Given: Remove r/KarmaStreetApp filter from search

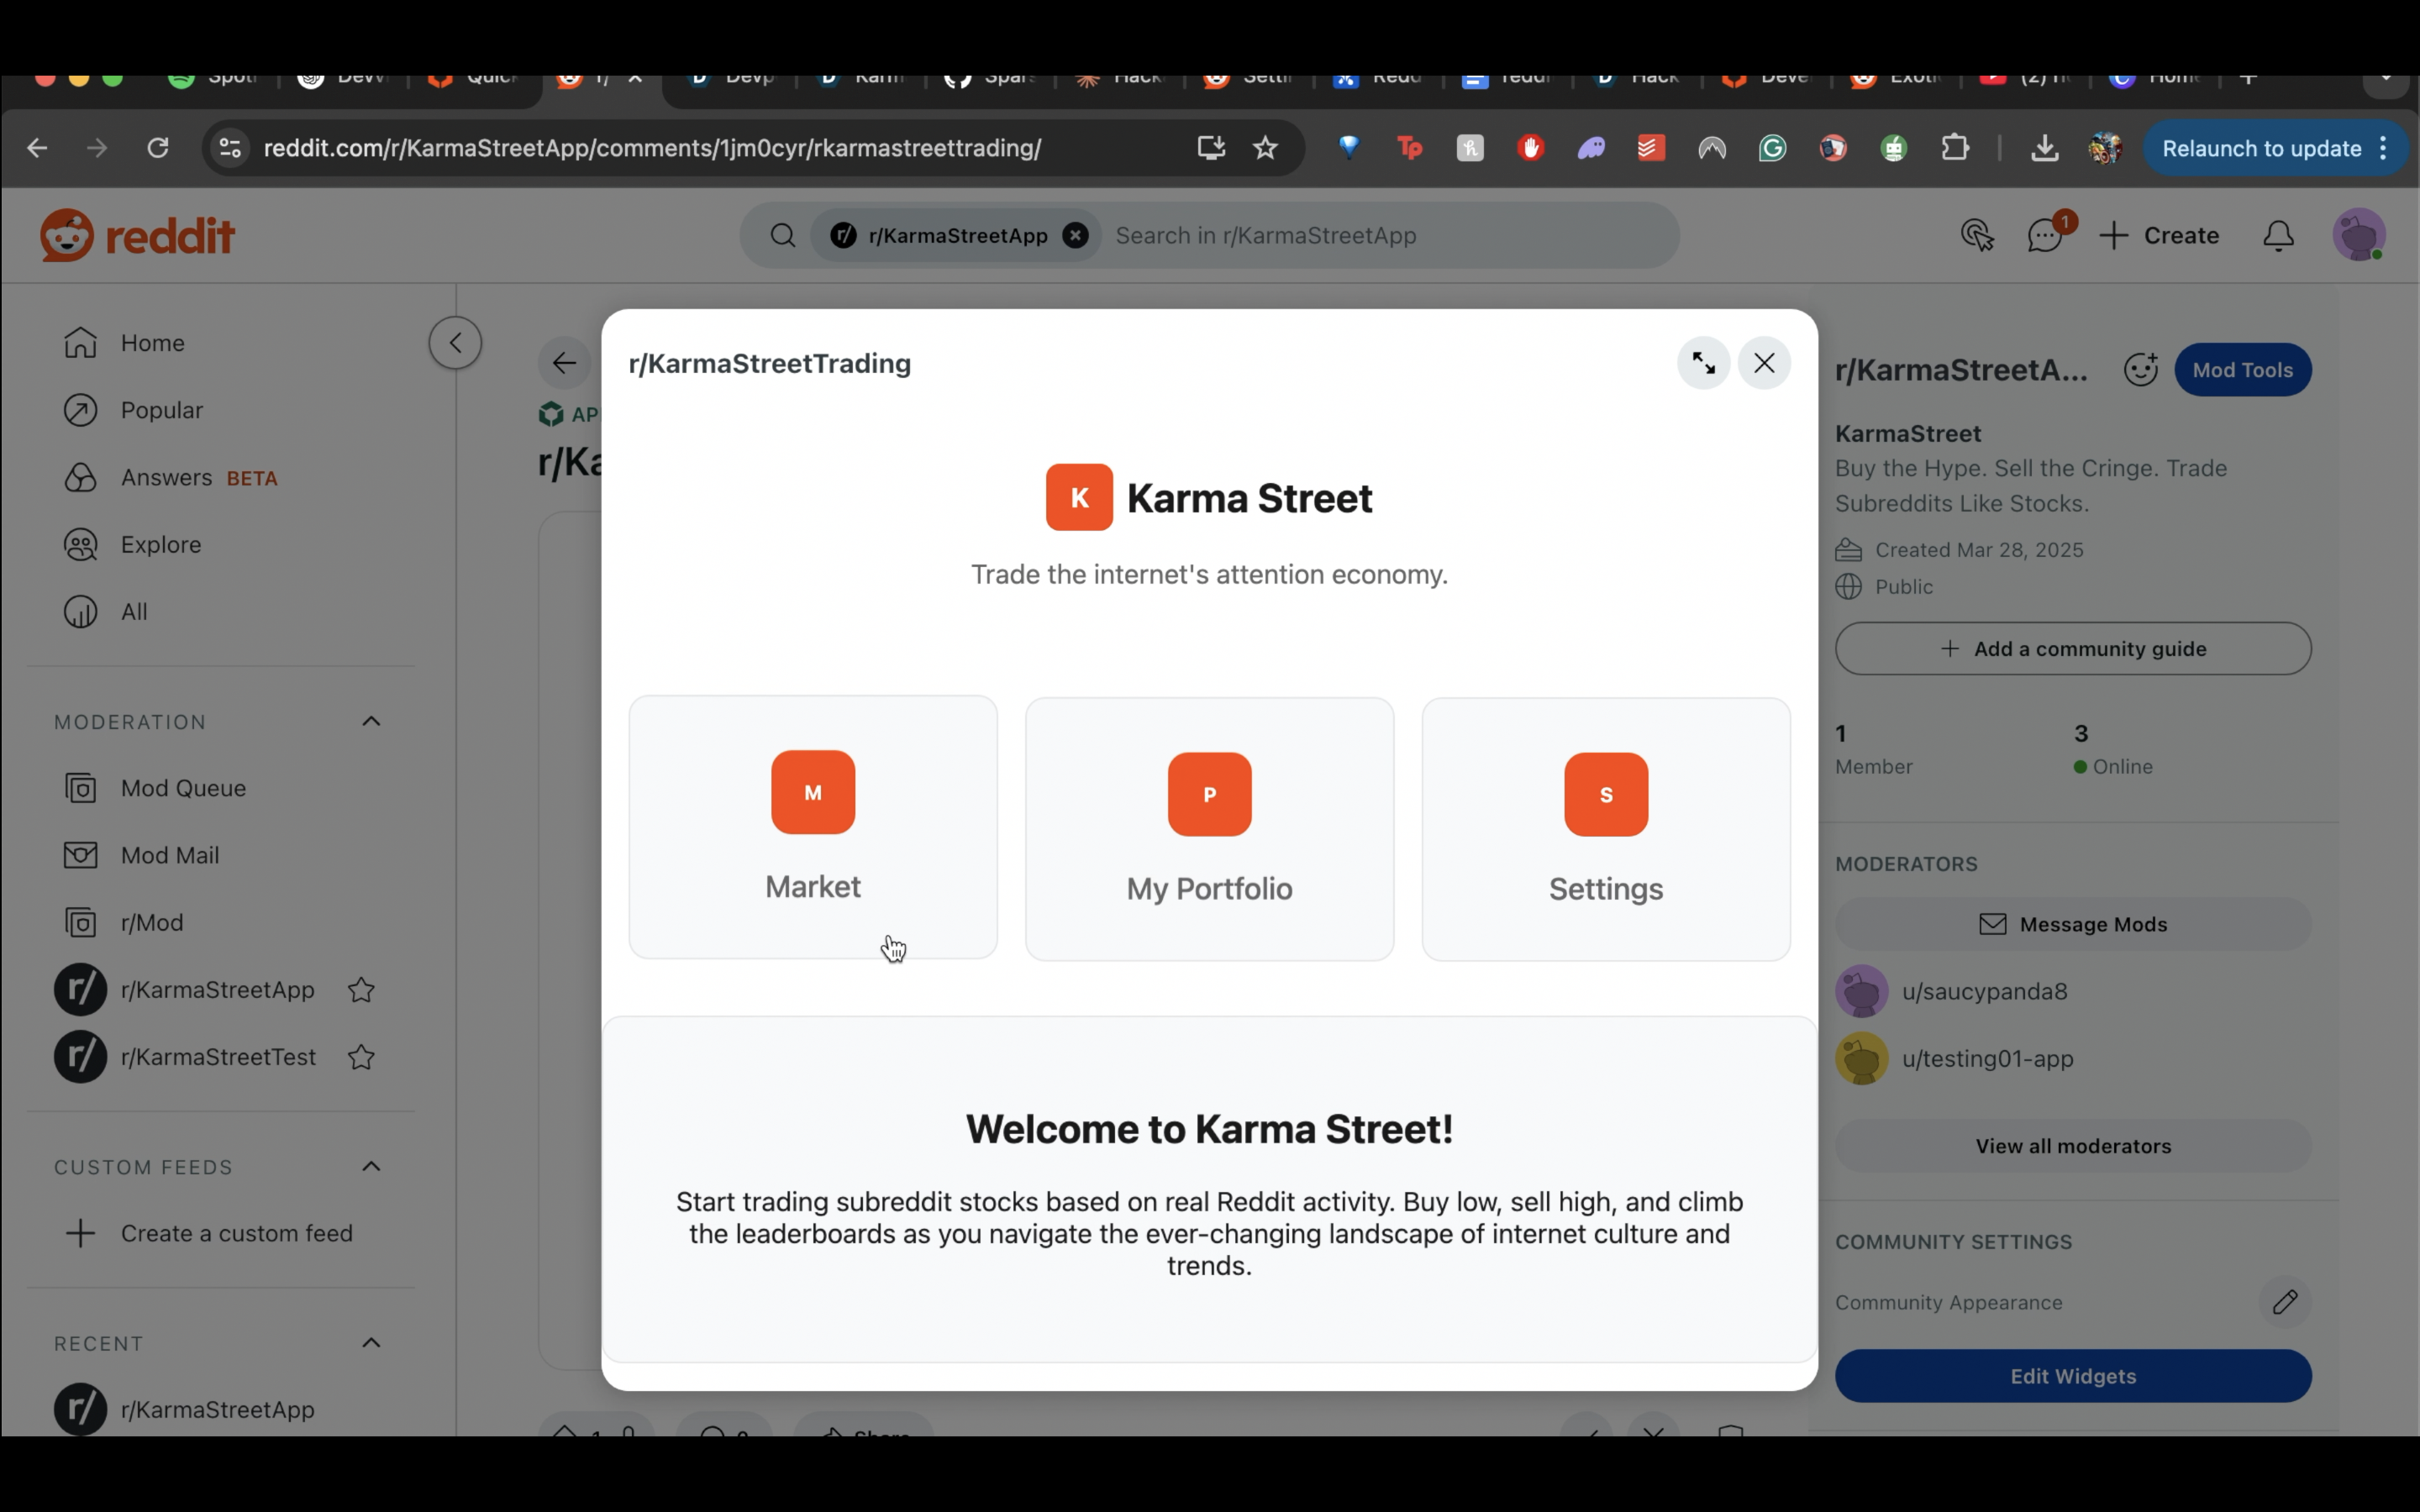Looking at the screenshot, I should pyautogui.click(x=1075, y=236).
